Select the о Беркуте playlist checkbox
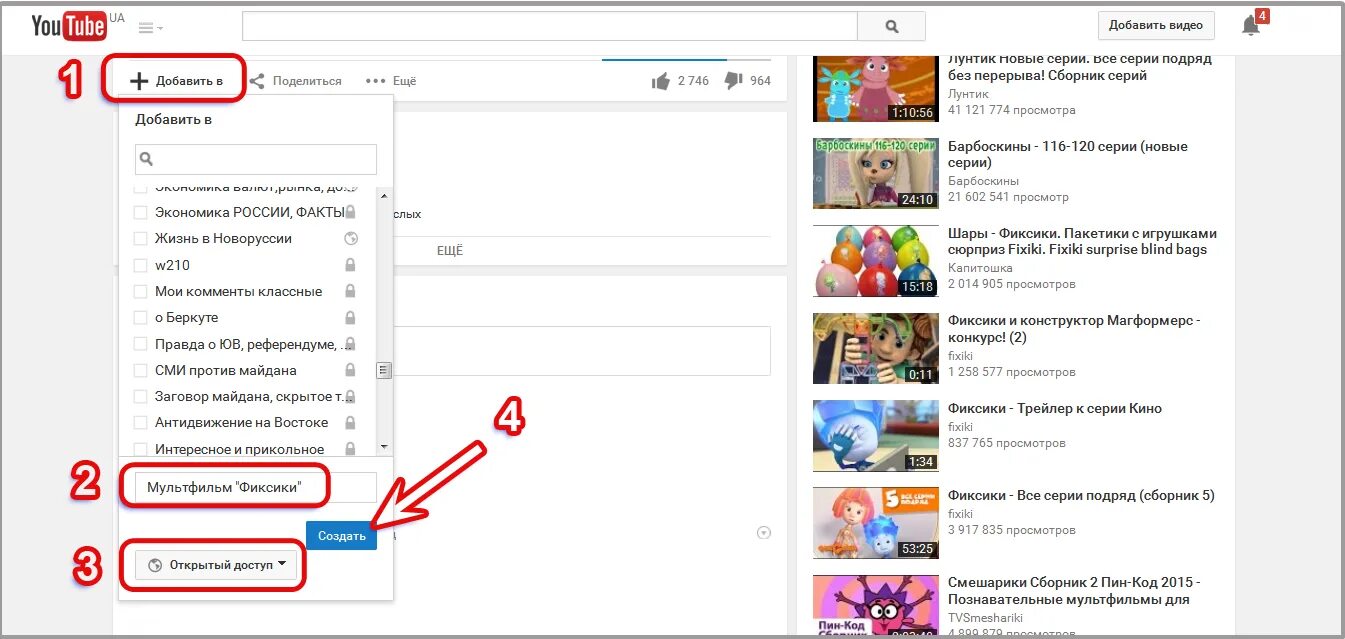The width and height of the screenshot is (1345, 639). [141, 318]
